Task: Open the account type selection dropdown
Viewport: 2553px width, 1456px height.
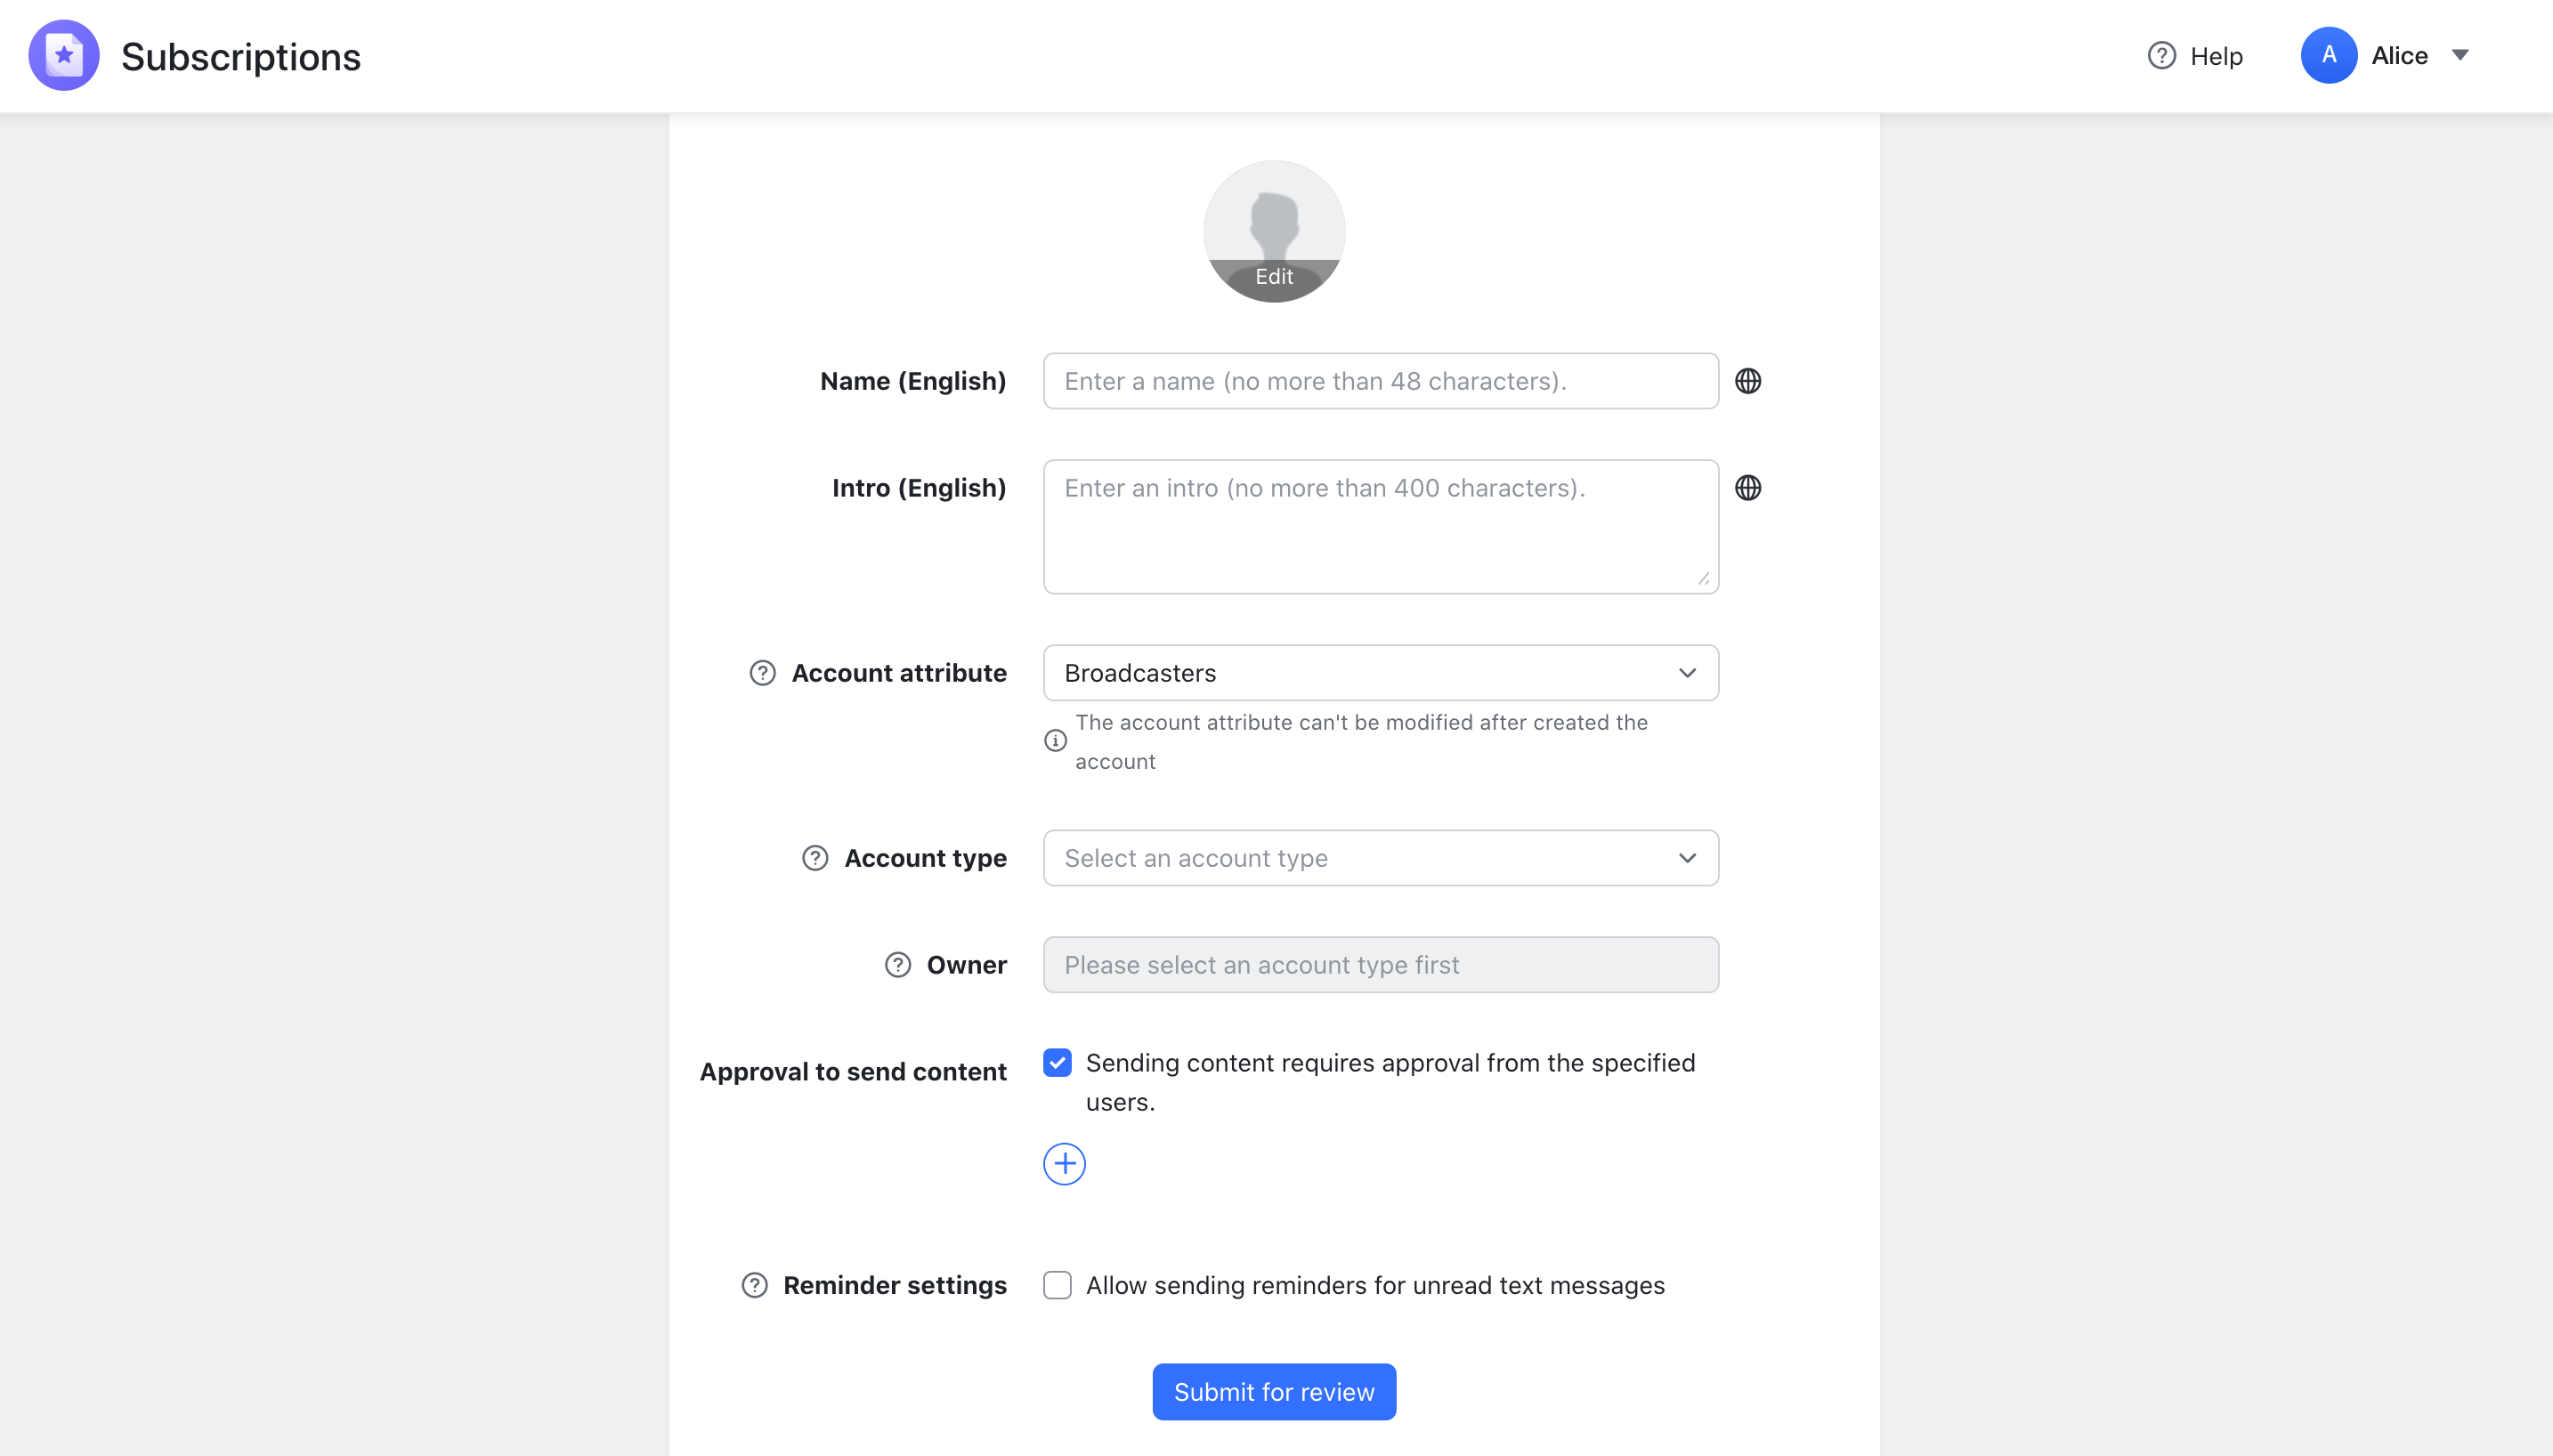Action: [1378, 857]
